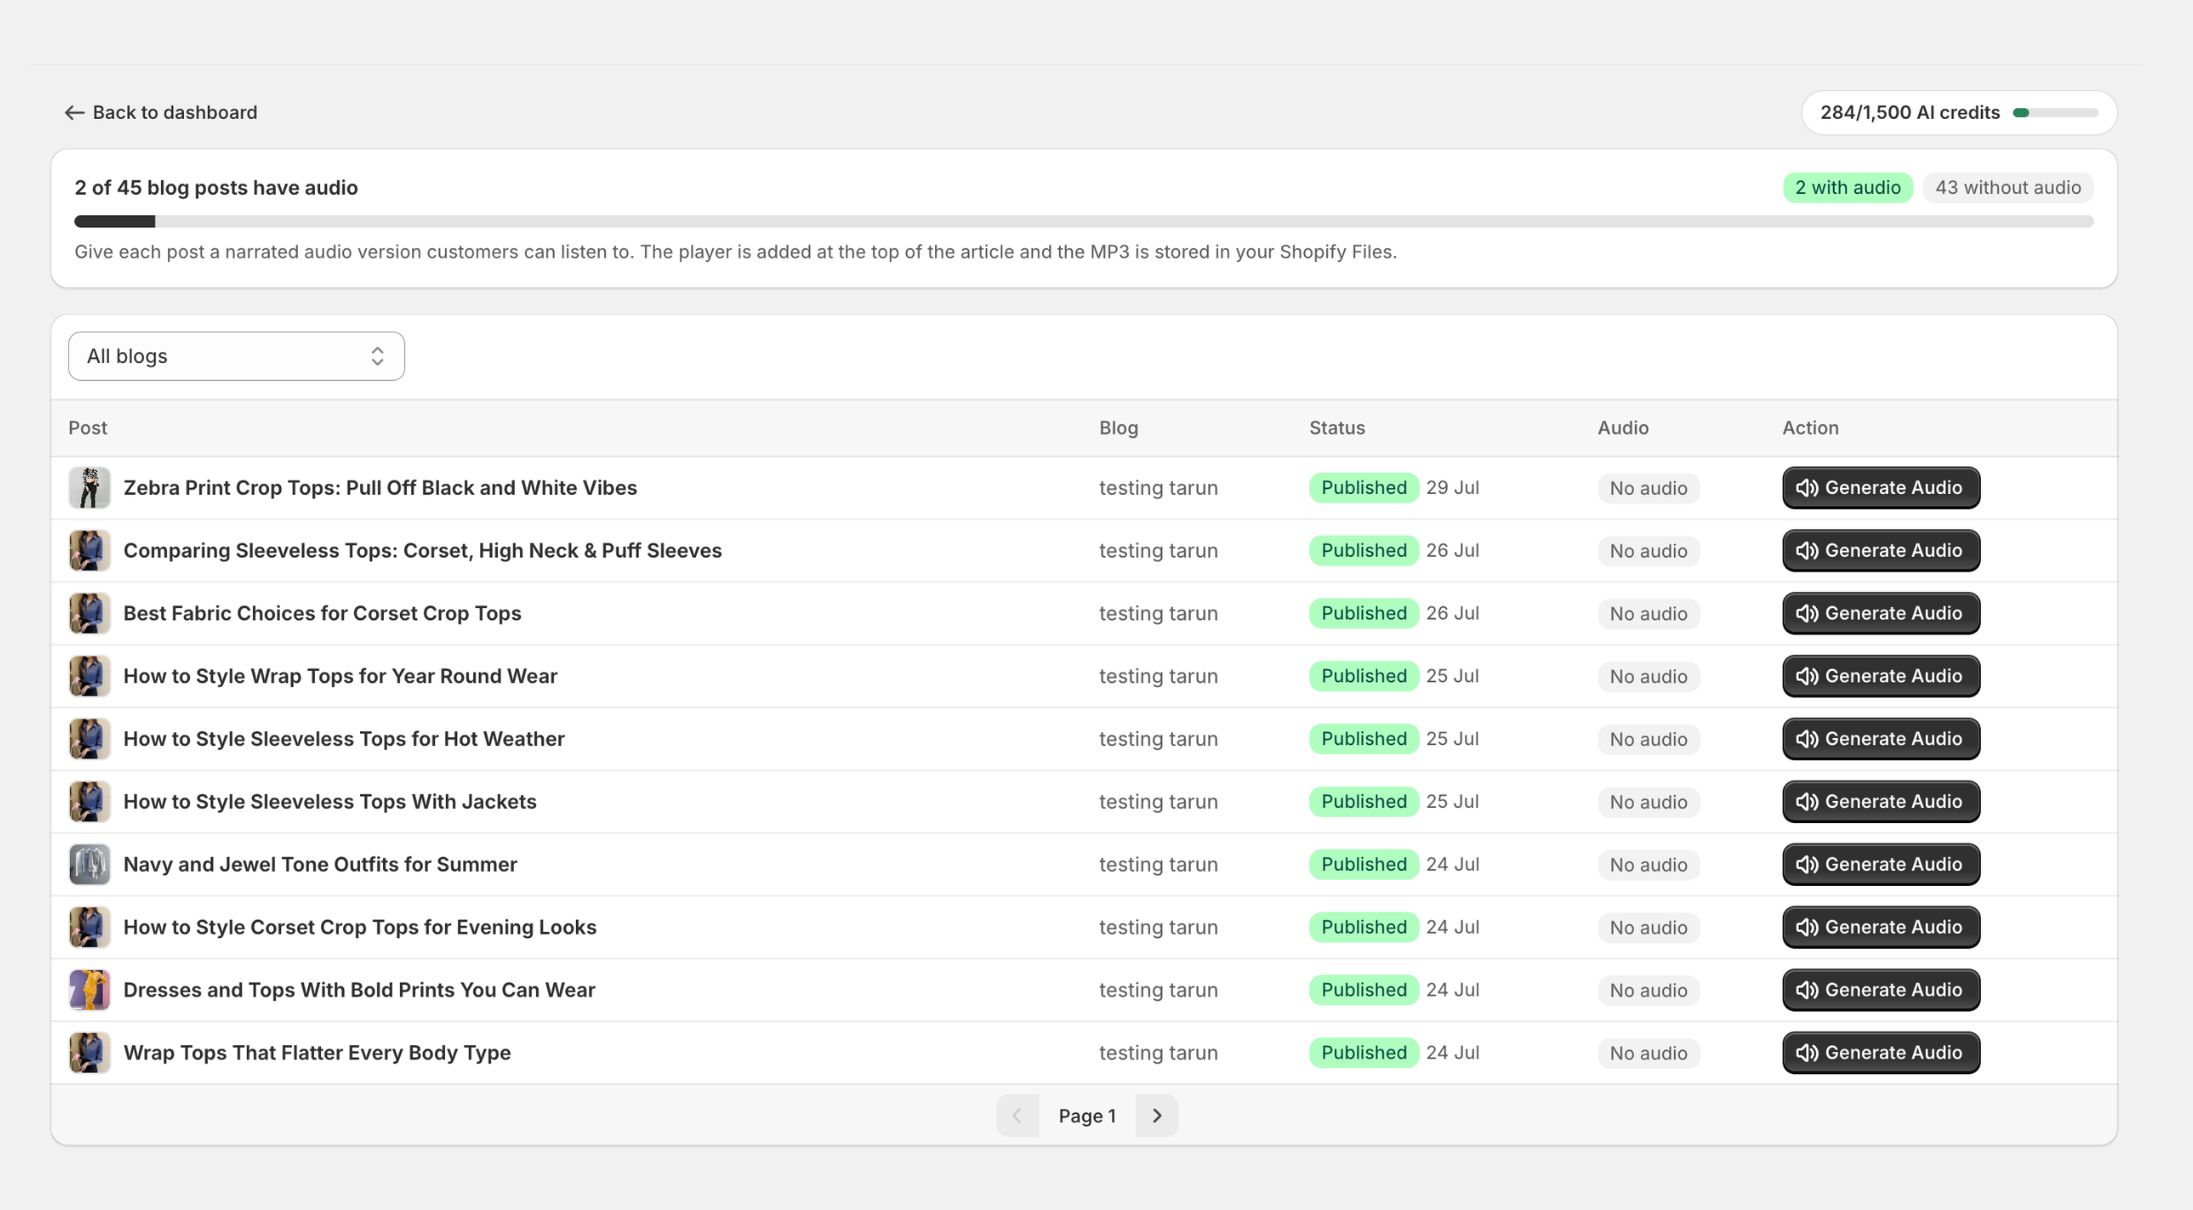This screenshot has height=1210, width=2193.
Task: Generate audio for Corset Crop Tops Evening post
Action: click(x=1881, y=927)
